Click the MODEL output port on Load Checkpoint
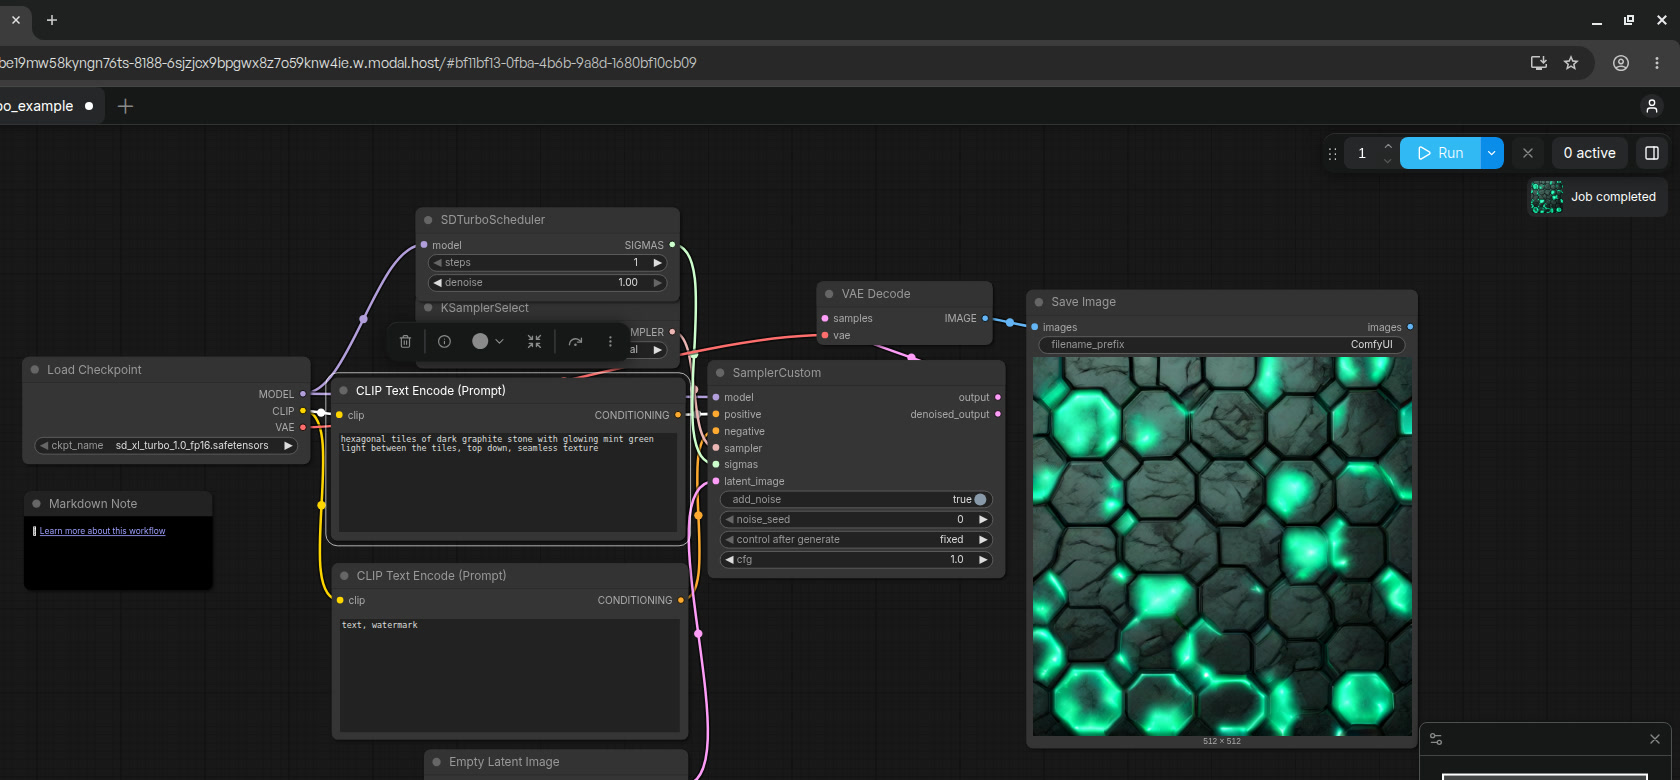The height and width of the screenshot is (780, 1680). pyautogui.click(x=303, y=394)
